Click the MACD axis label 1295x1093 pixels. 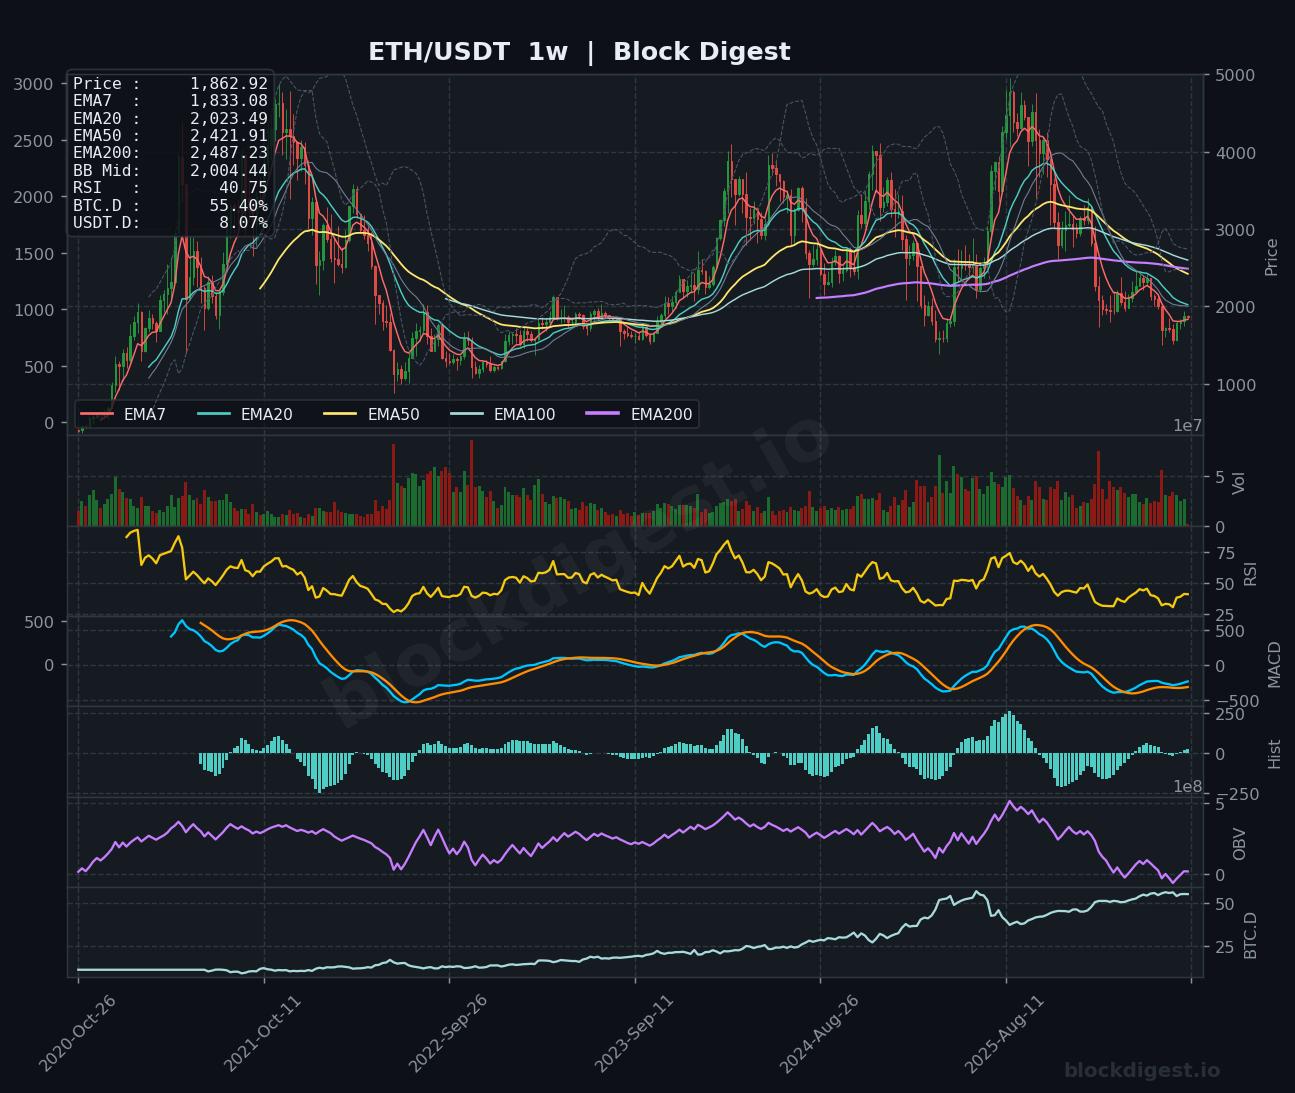pyautogui.click(x=1274, y=665)
